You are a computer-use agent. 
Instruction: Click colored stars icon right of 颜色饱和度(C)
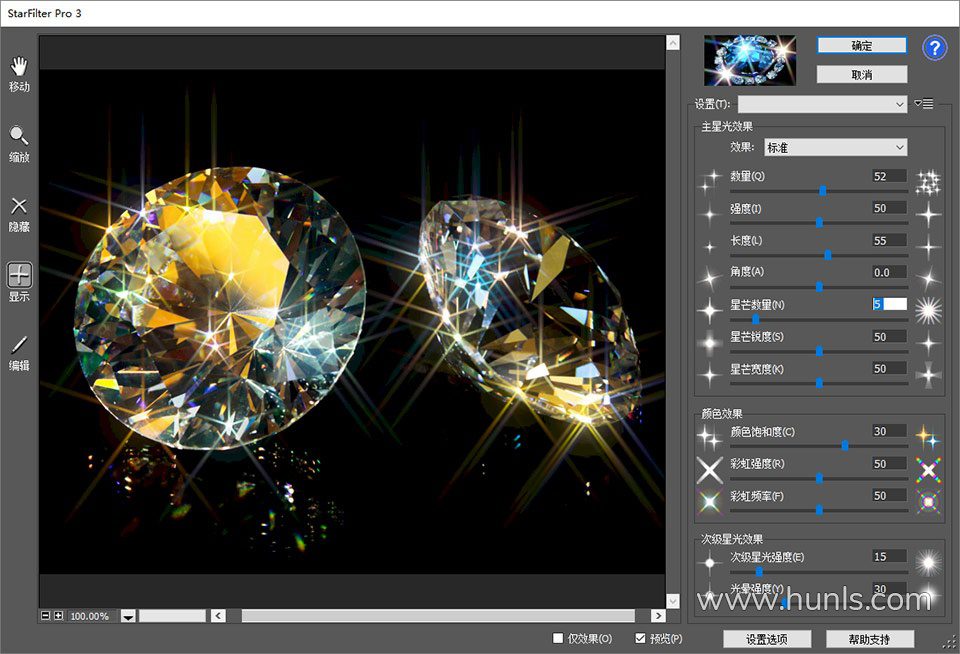tap(928, 437)
